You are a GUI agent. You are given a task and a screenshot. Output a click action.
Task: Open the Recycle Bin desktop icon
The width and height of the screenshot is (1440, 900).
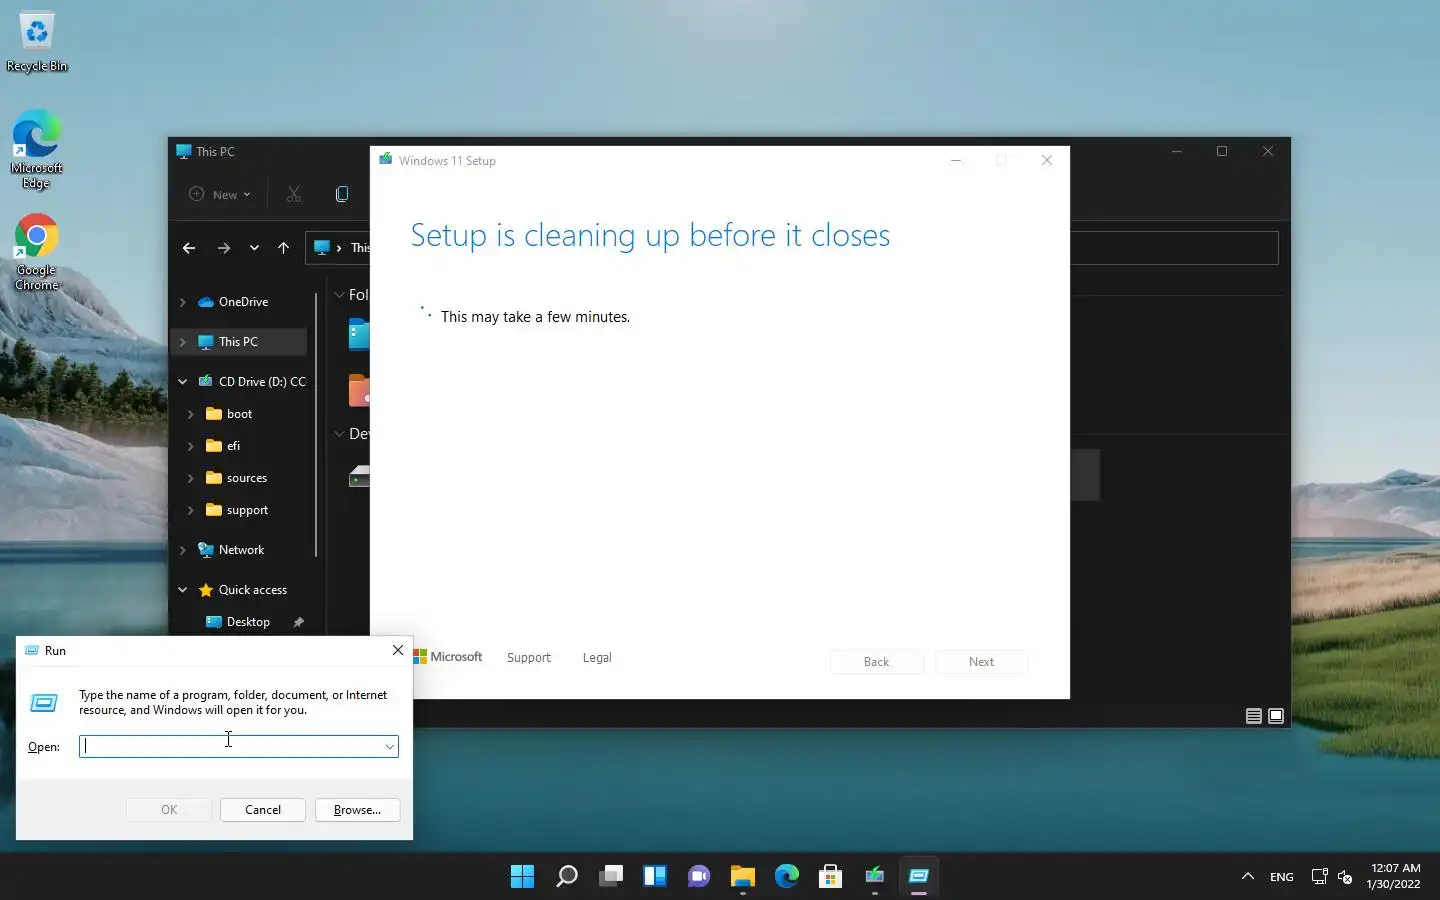pos(37,42)
